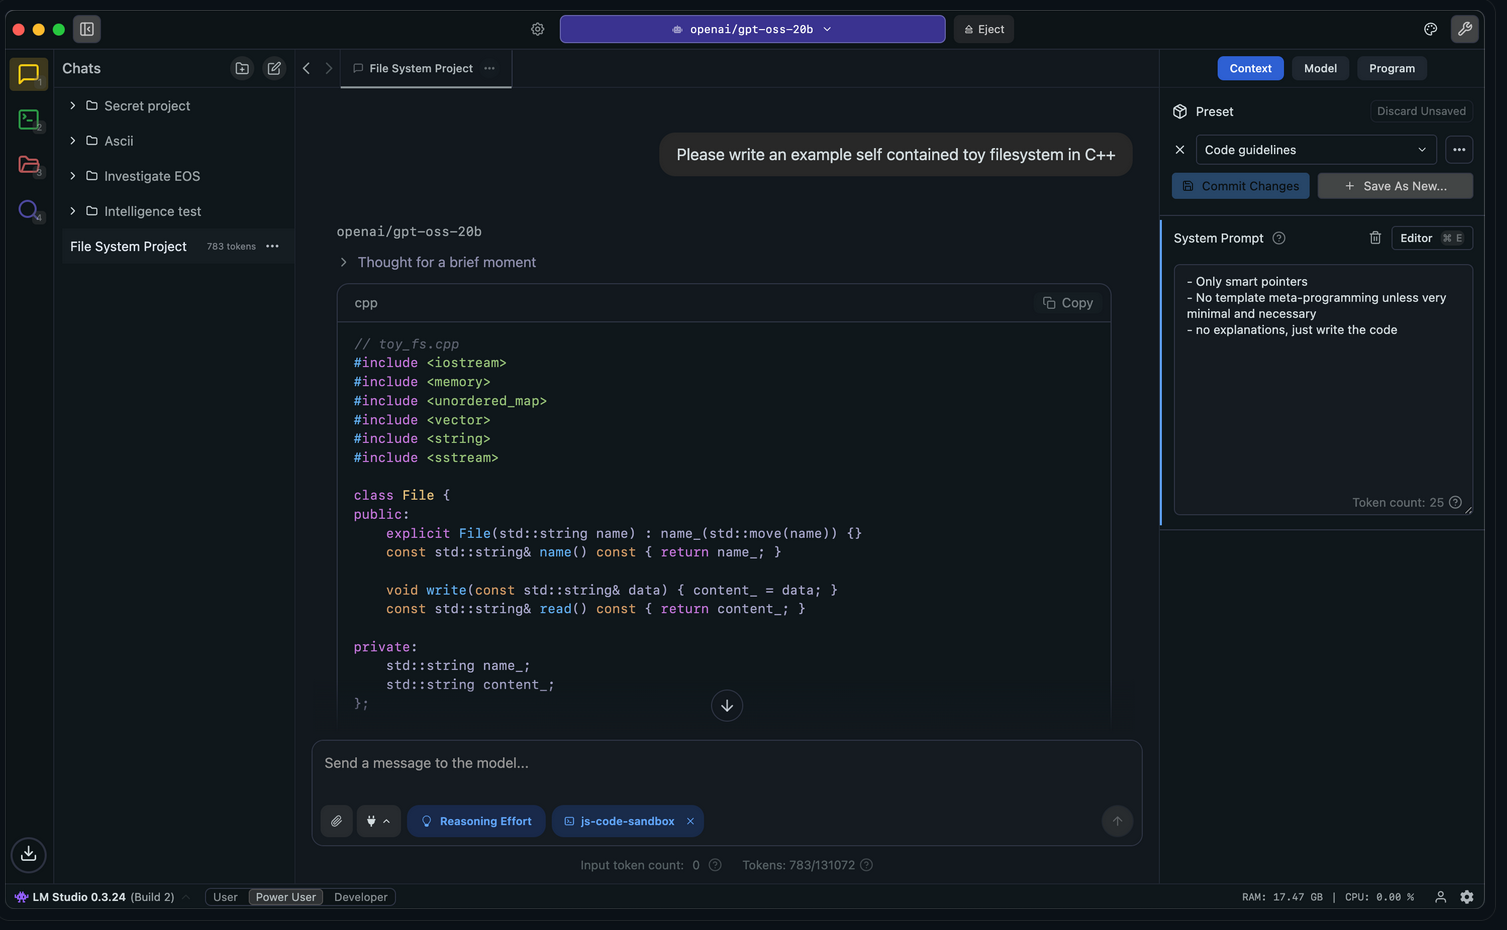Create a new chat folder
The image size is (1507, 930).
pyautogui.click(x=242, y=68)
